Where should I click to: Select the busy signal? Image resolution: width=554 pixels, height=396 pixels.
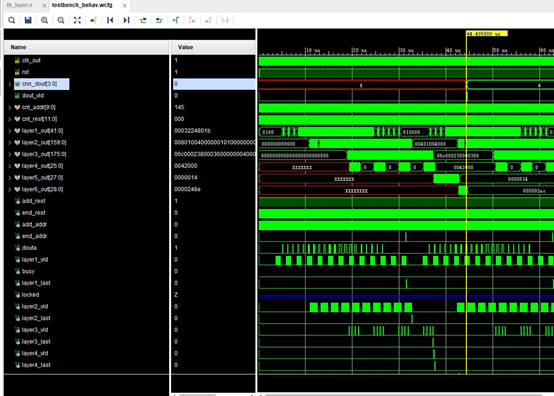(28, 271)
